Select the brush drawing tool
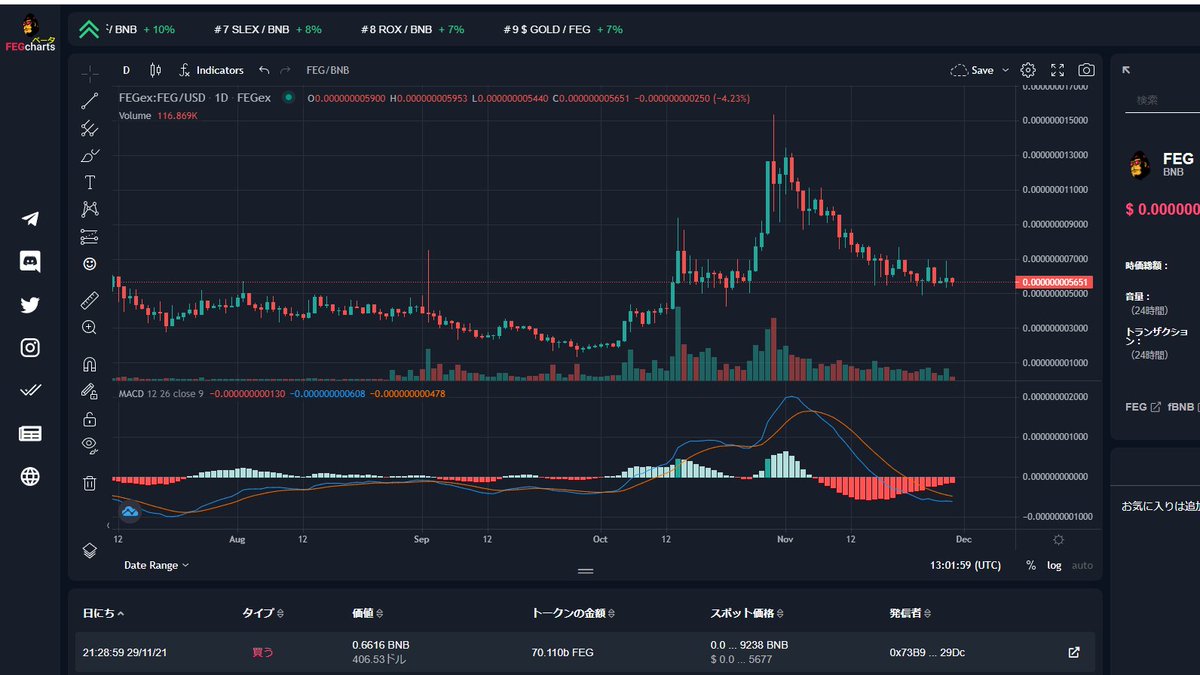Viewport: 1200px width, 675px height. click(89, 155)
